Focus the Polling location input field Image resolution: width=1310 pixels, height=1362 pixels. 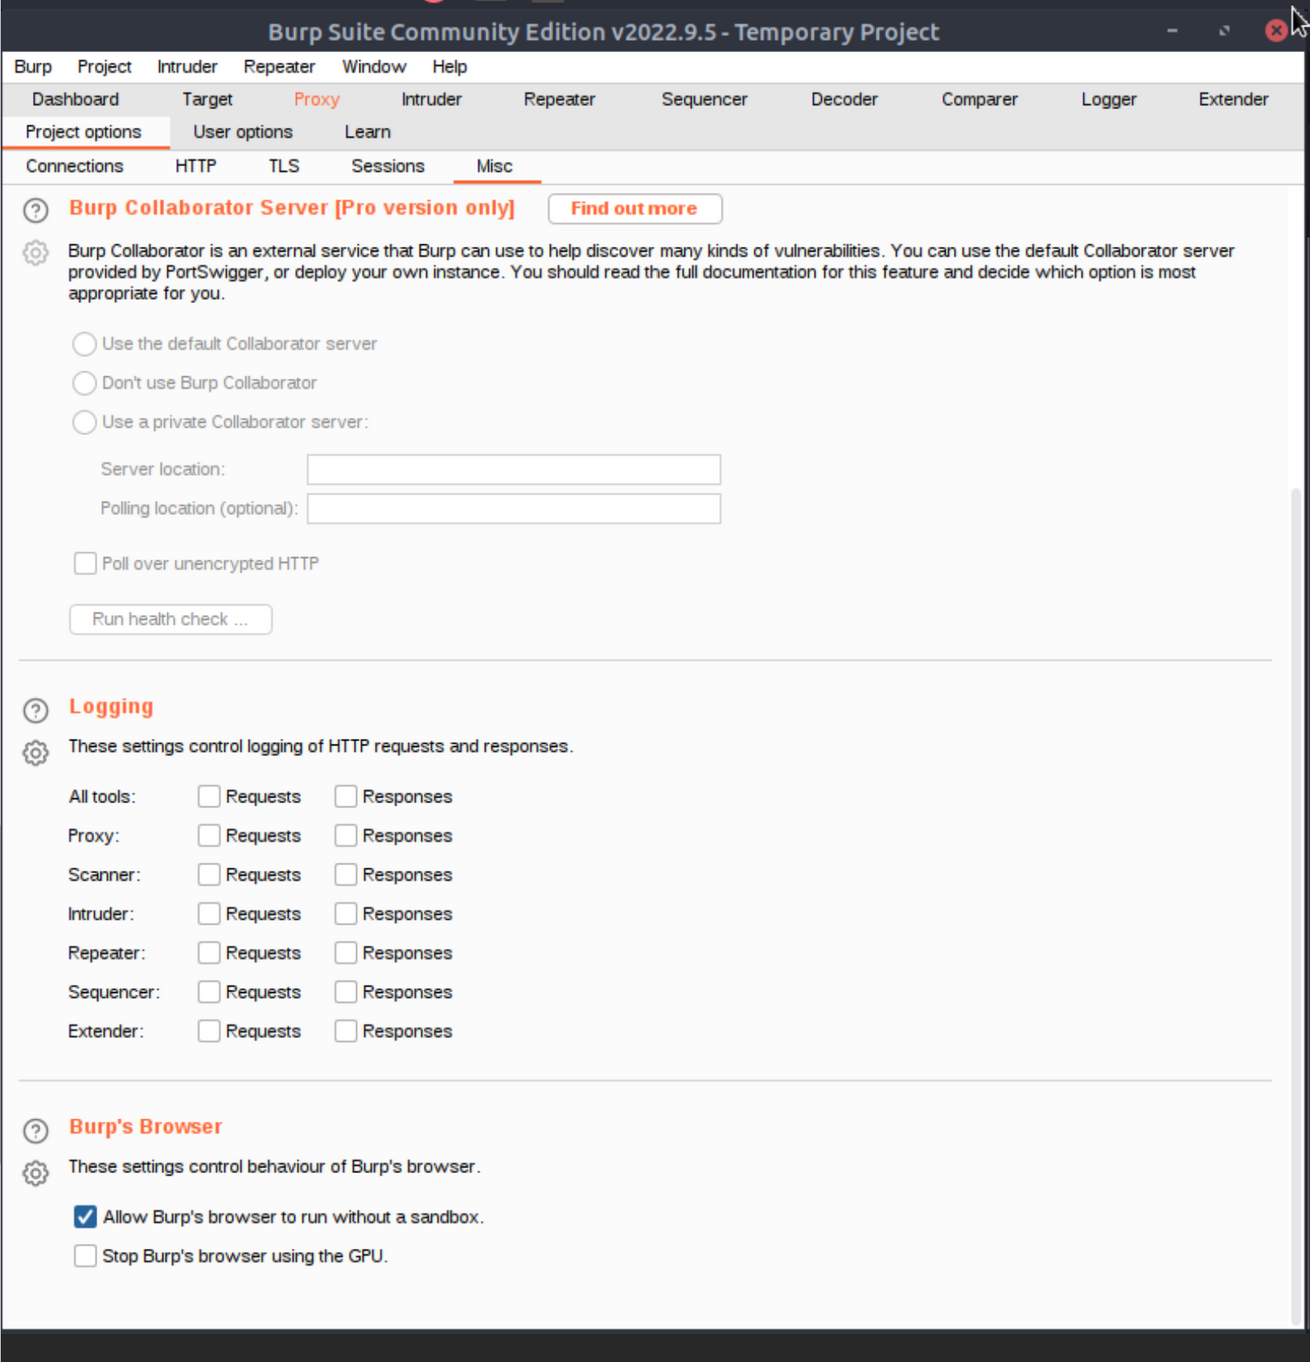pyautogui.click(x=514, y=508)
